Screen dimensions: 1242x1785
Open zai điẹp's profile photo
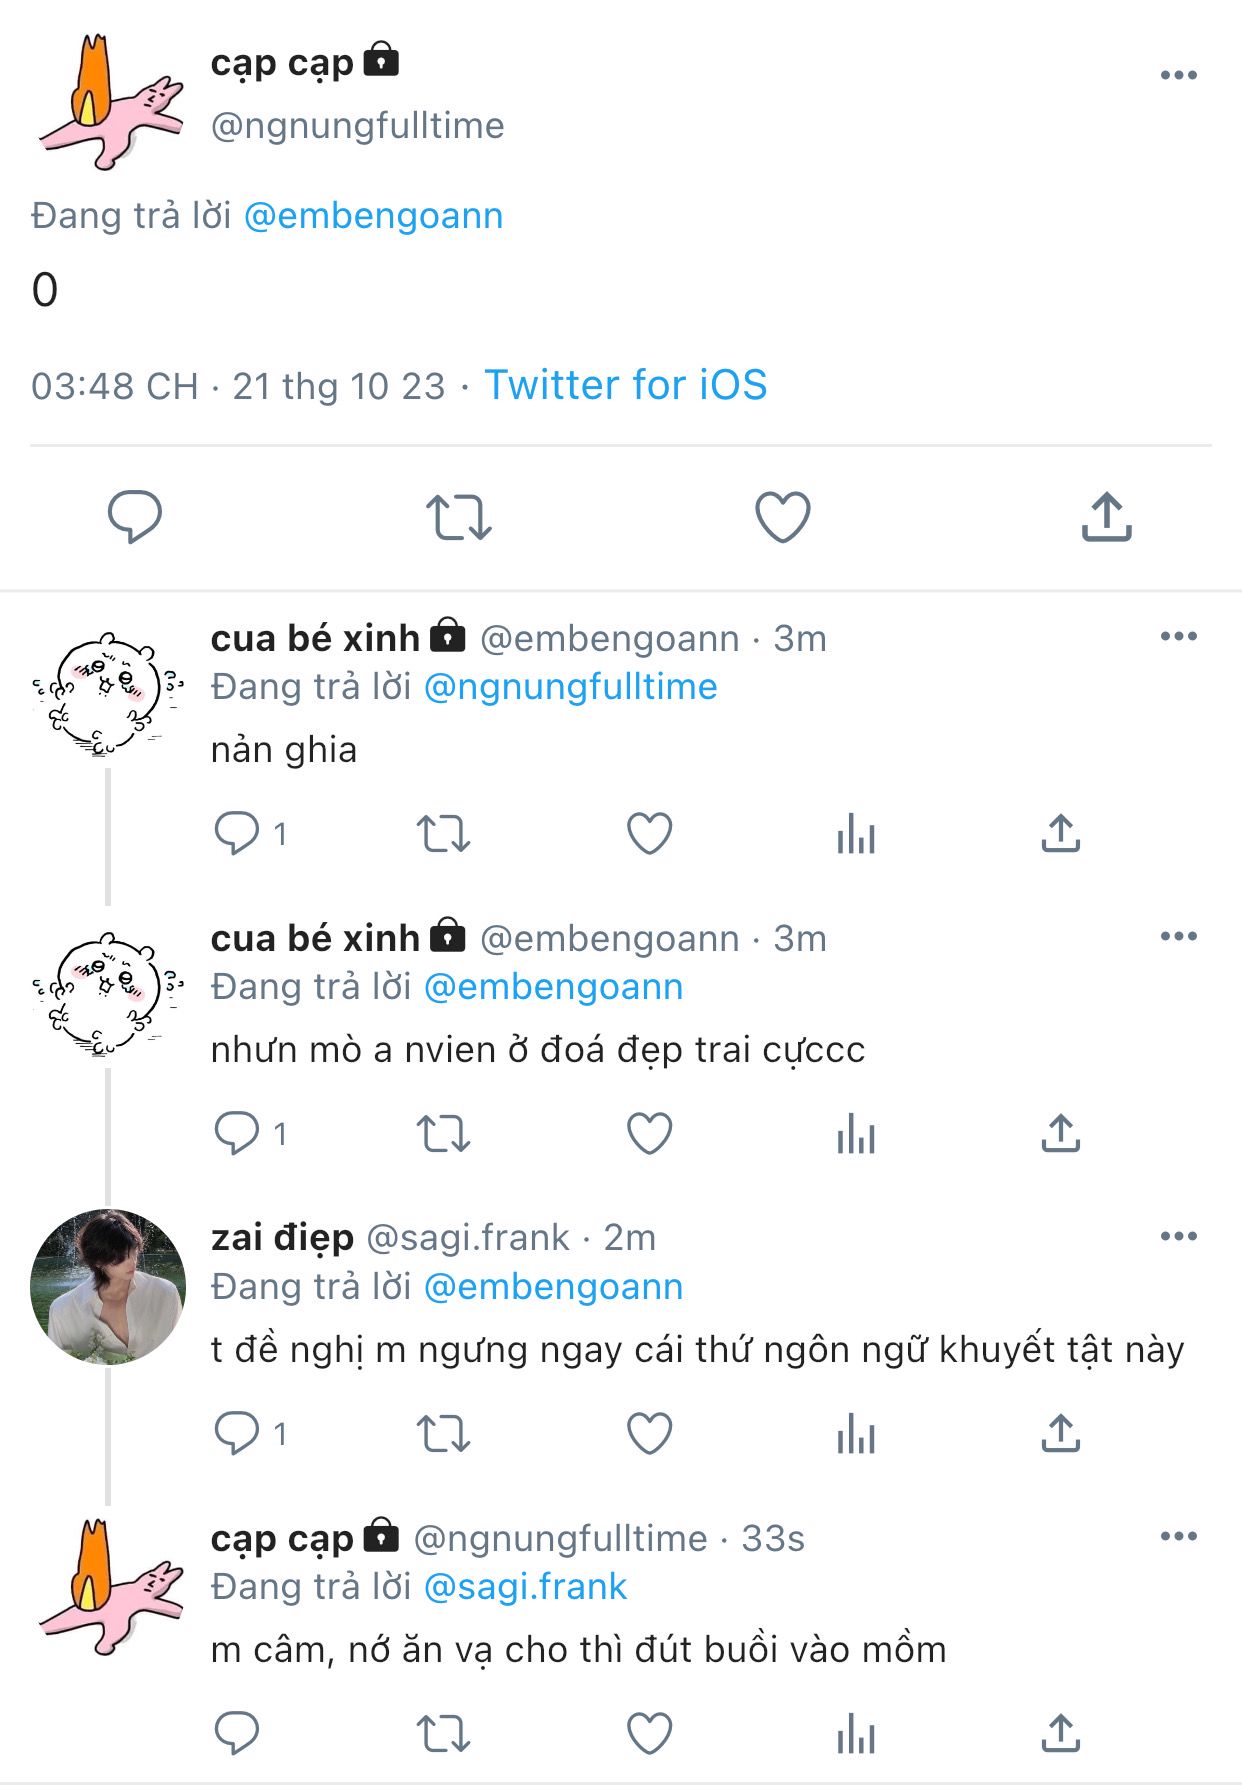click(108, 1287)
